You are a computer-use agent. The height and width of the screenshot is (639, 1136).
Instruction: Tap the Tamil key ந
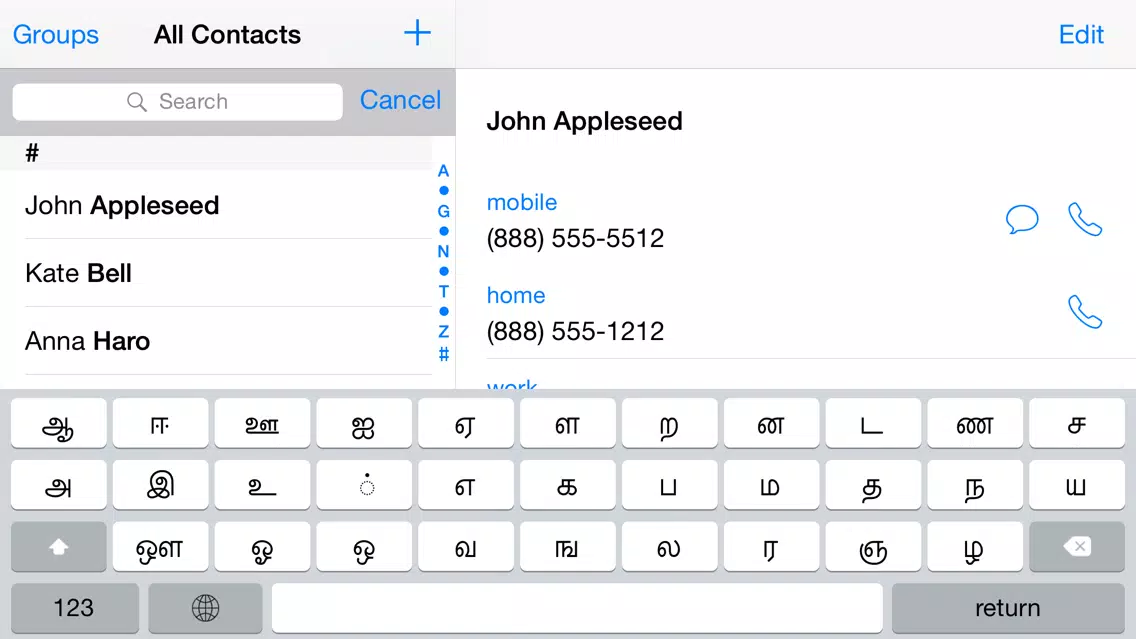(x=975, y=485)
